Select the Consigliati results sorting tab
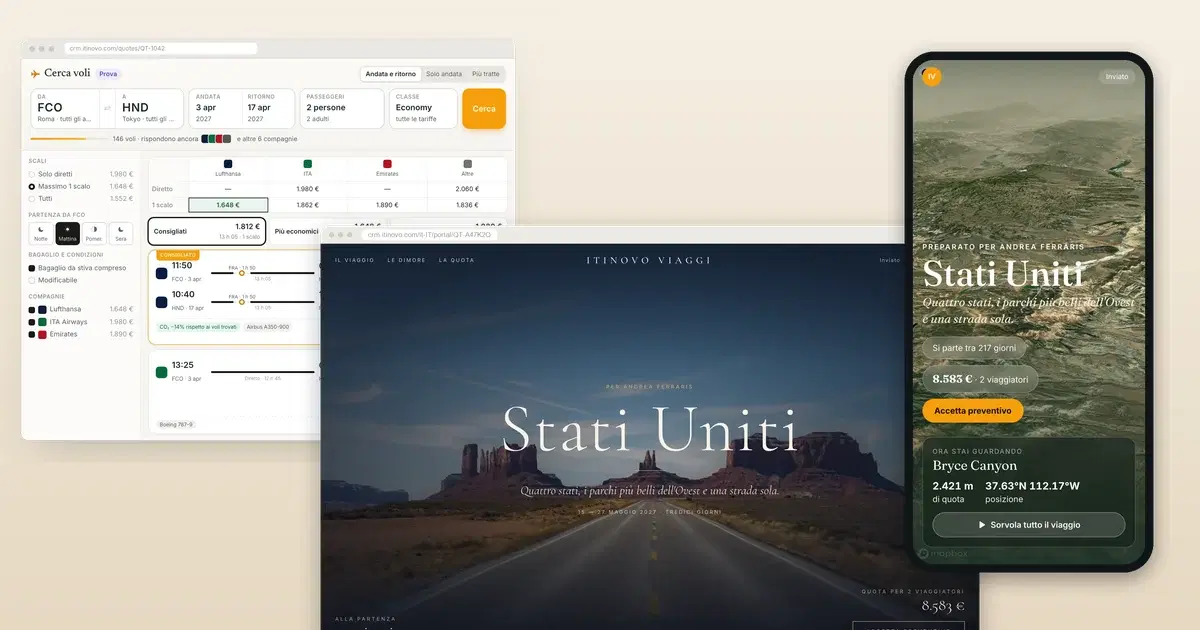Image resolution: width=1200 pixels, height=630 pixels. pyautogui.click(x=207, y=231)
